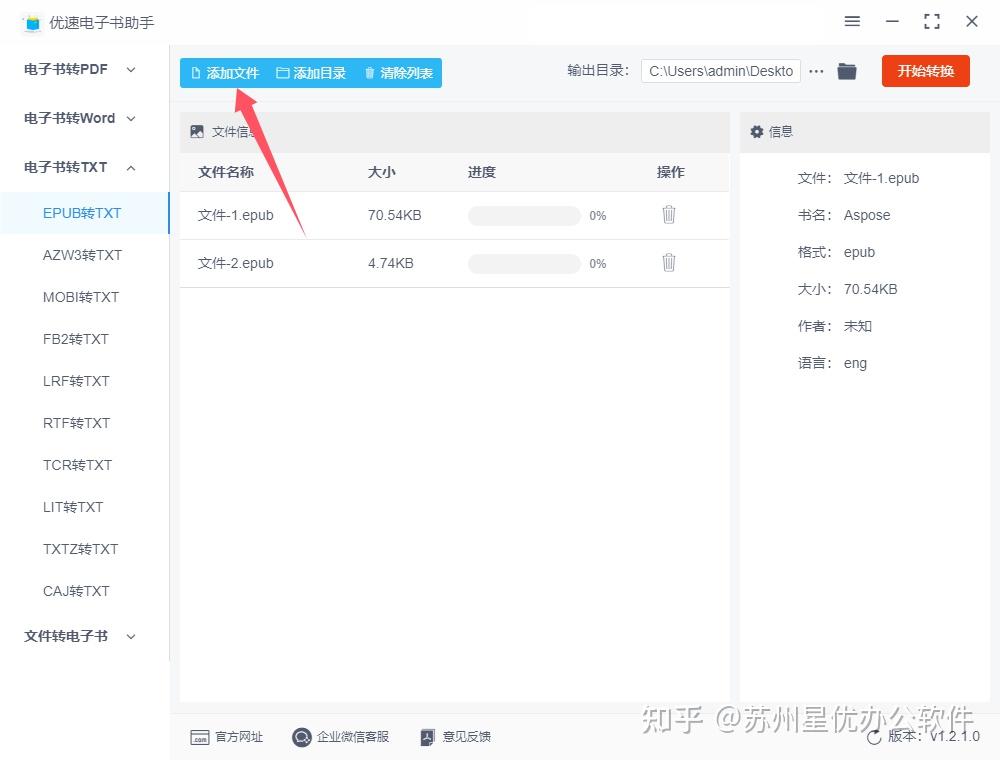
Task: Visit 官方网址 official website
Action: click(x=226, y=737)
